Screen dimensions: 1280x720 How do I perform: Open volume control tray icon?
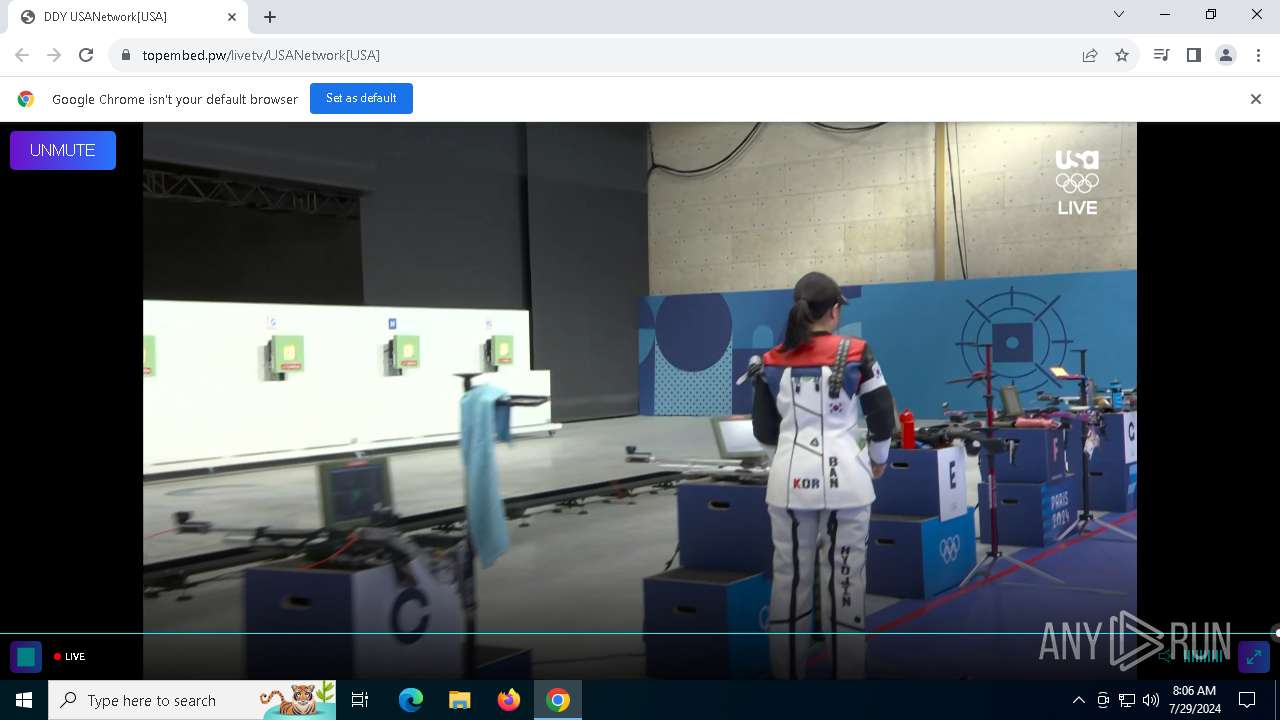click(1151, 700)
